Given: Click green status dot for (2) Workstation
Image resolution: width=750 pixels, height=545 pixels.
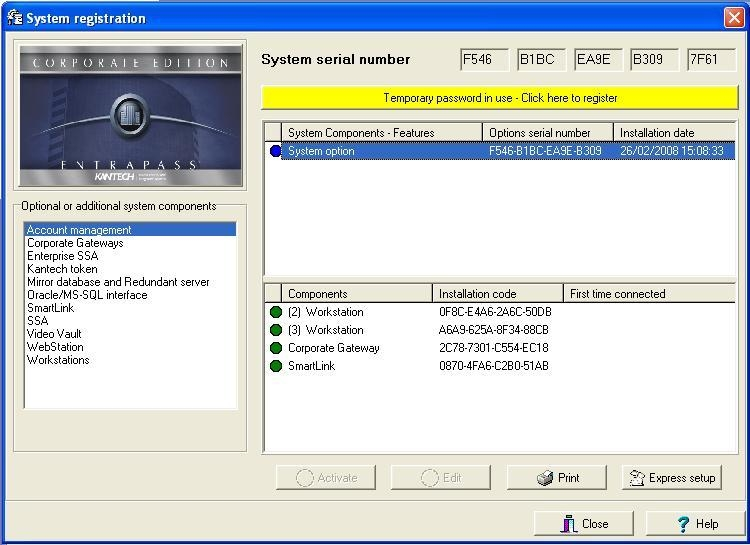Looking at the screenshot, I should 276,312.
